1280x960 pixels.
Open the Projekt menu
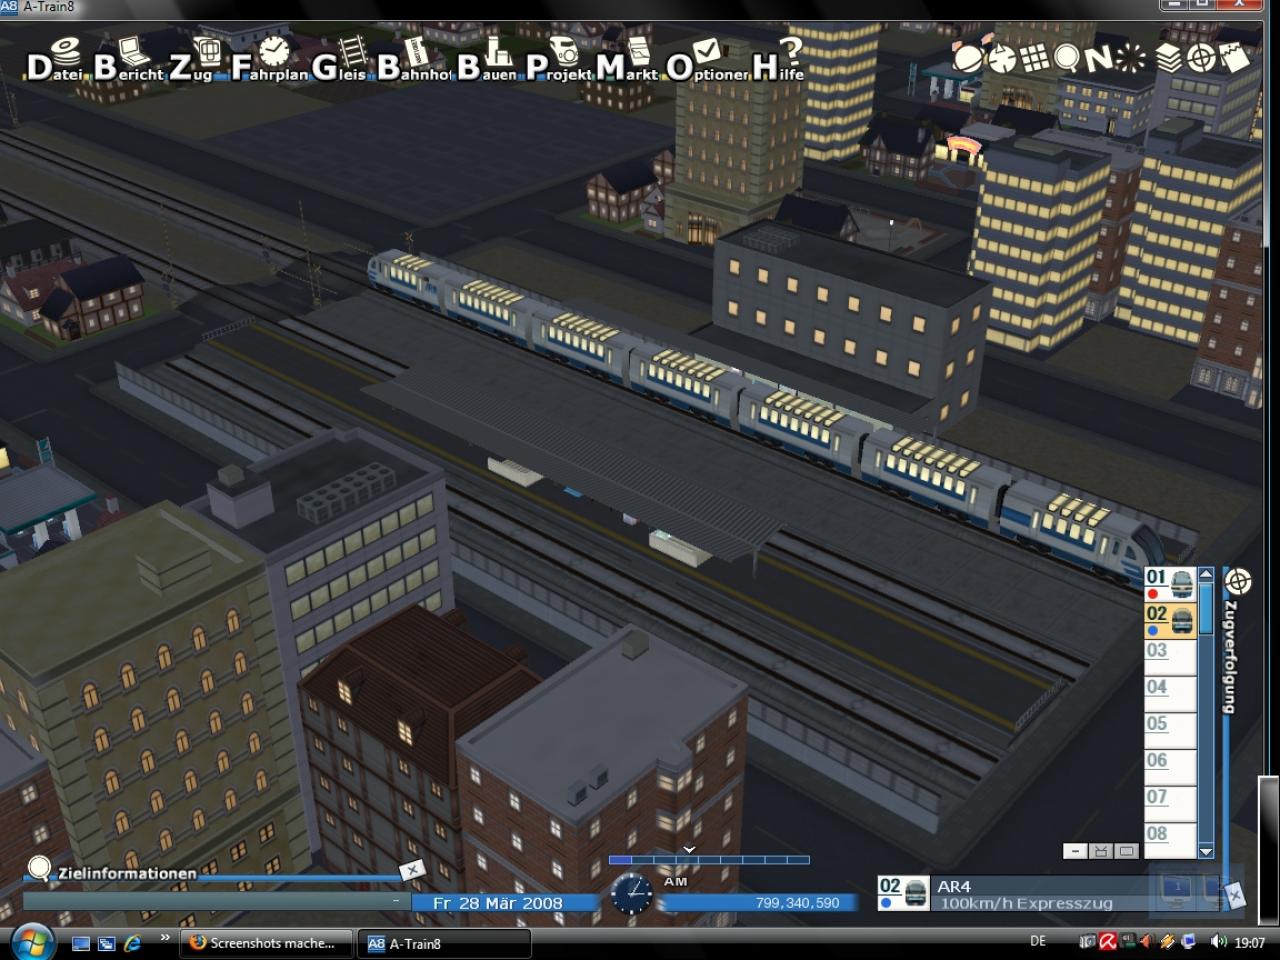[558, 60]
